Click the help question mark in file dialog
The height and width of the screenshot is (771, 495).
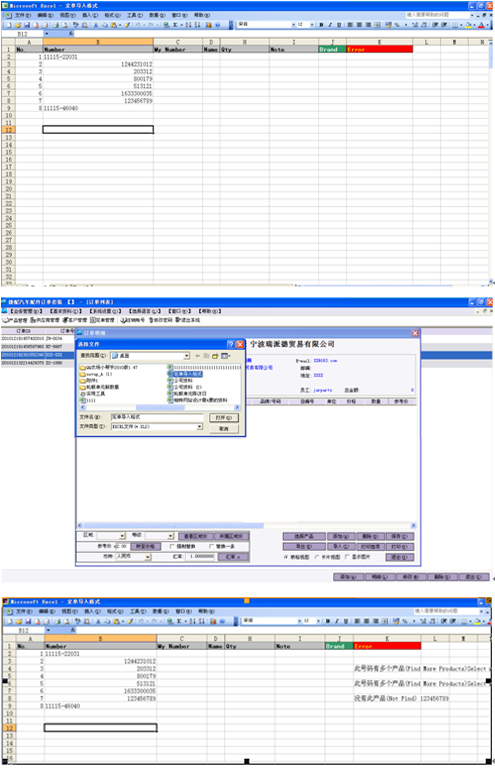(230, 344)
